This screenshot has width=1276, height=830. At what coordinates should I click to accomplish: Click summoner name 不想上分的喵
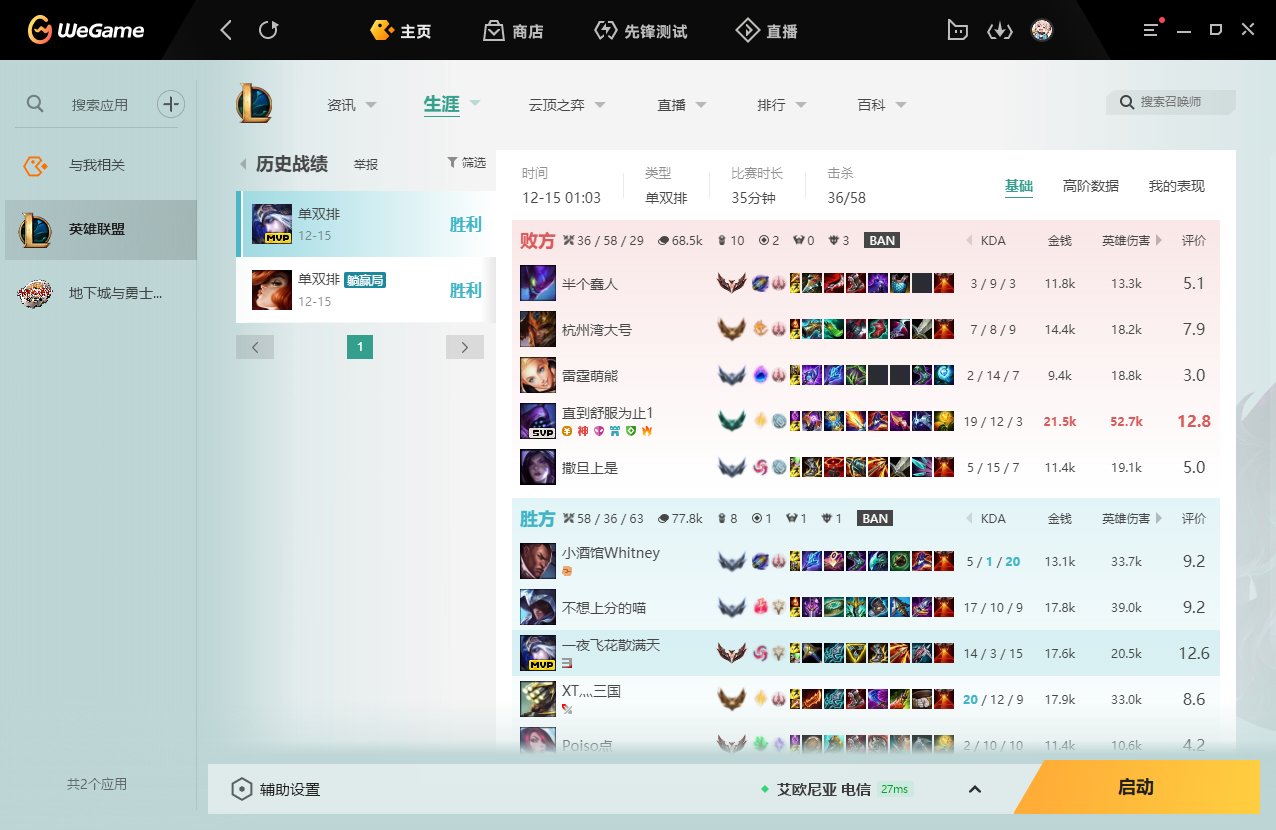pyautogui.click(x=604, y=608)
